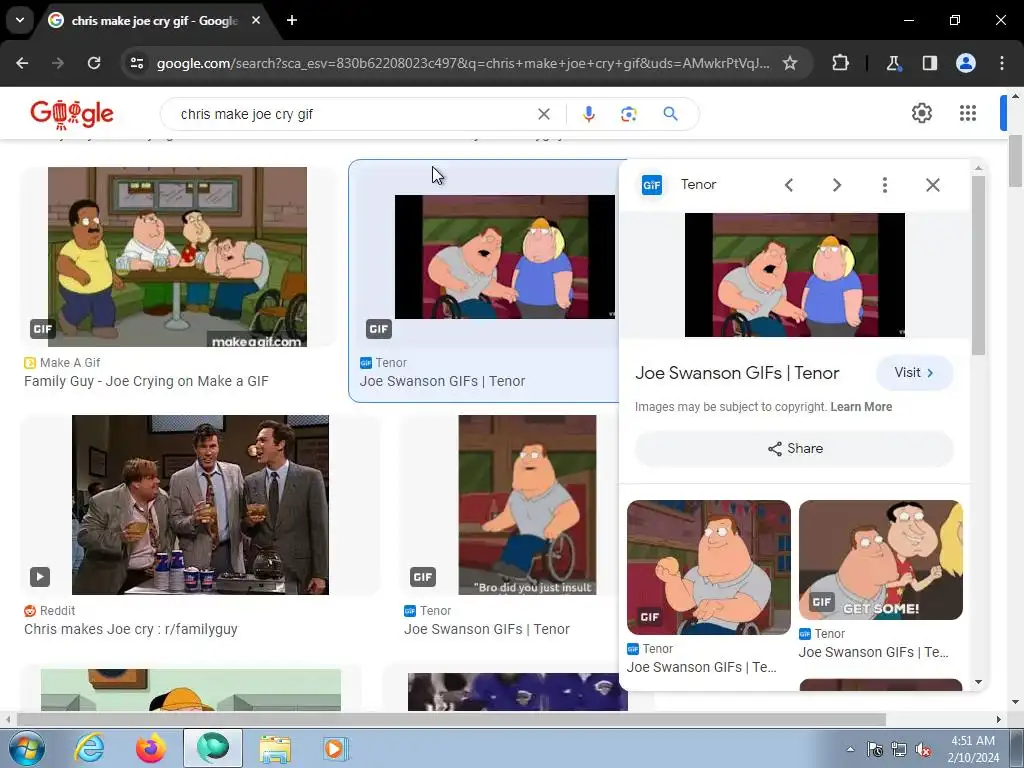This screenshot has height=768, width=1024.
Task: Submit search with the magnifier icon
Action: (670, 114)
